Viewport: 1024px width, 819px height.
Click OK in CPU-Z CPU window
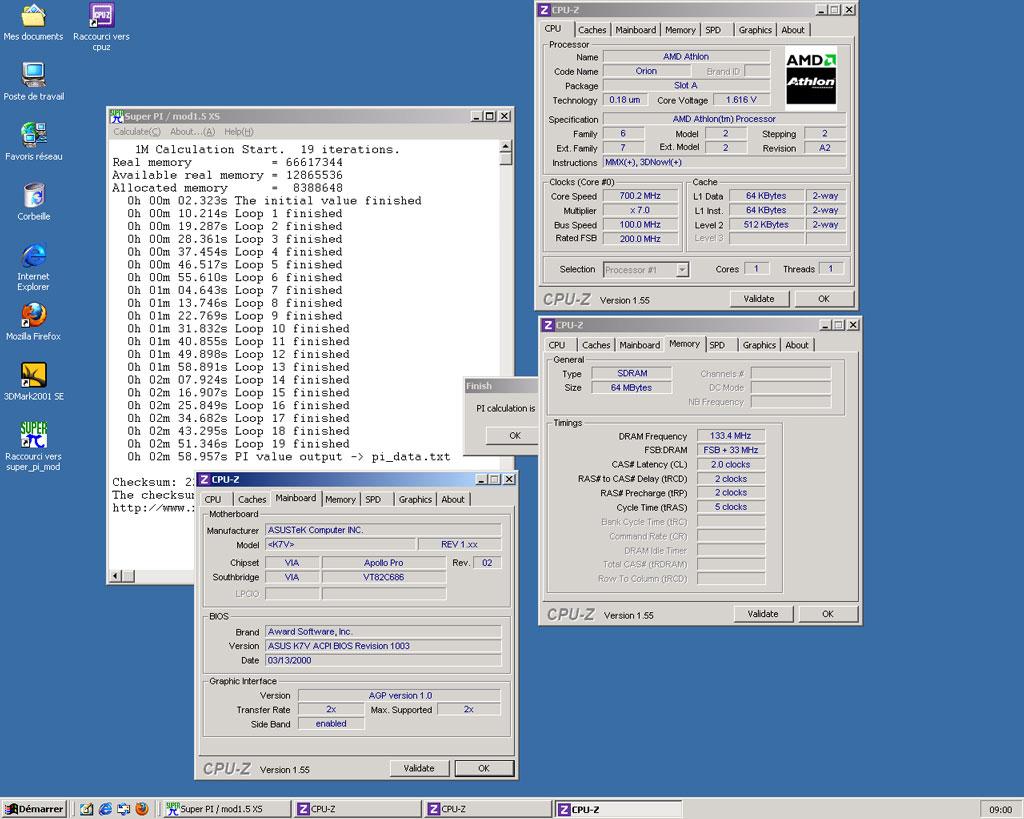click(824, 298)
